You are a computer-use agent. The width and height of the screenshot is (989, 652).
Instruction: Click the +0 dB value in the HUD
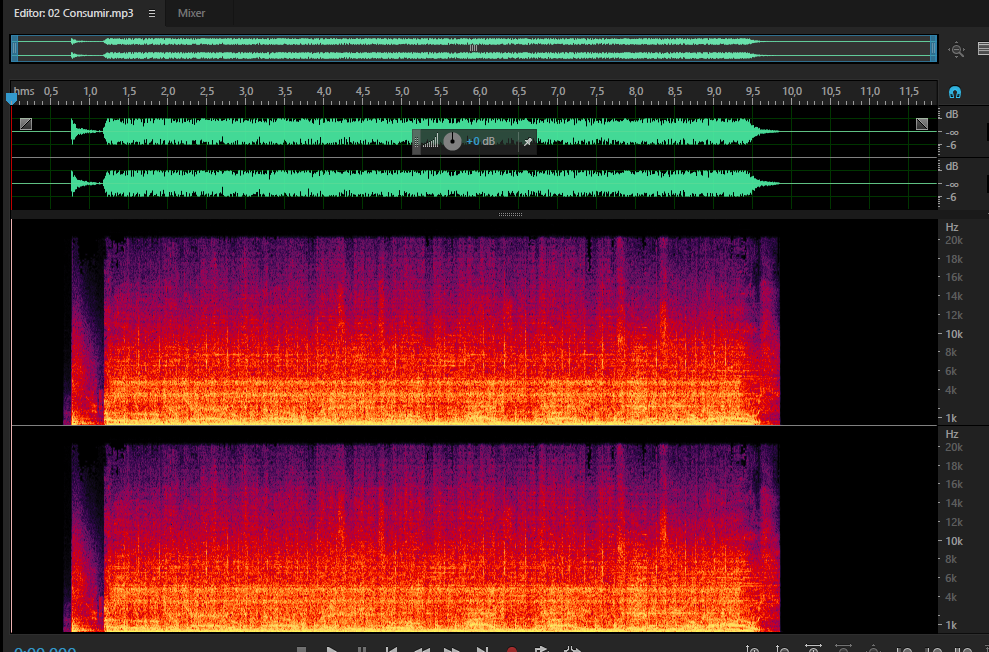coord(480,141)
